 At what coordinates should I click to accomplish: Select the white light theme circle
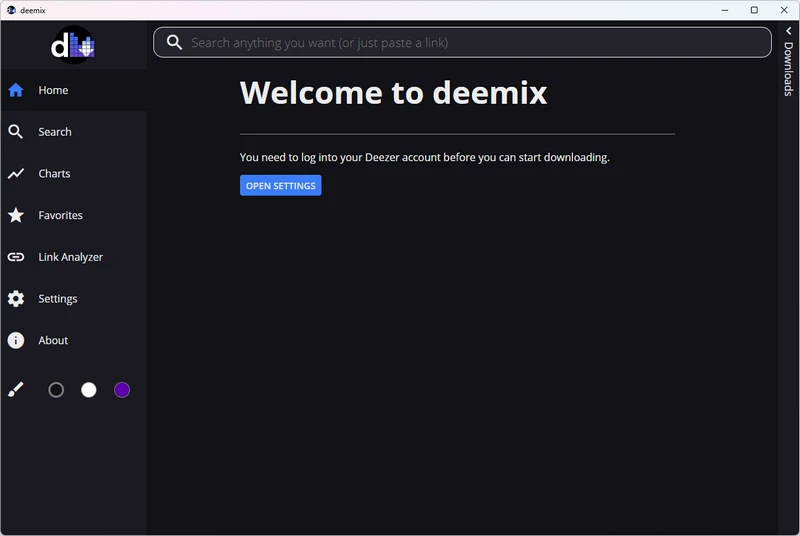89,390
